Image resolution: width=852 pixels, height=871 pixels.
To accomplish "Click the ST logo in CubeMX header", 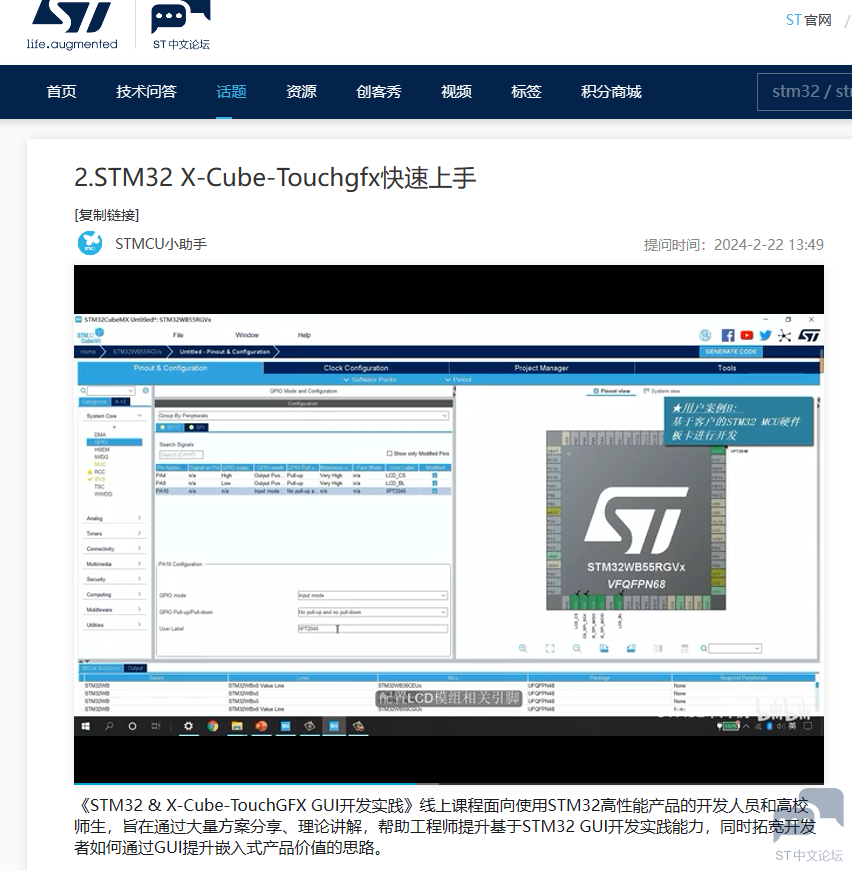I will 809,336.
